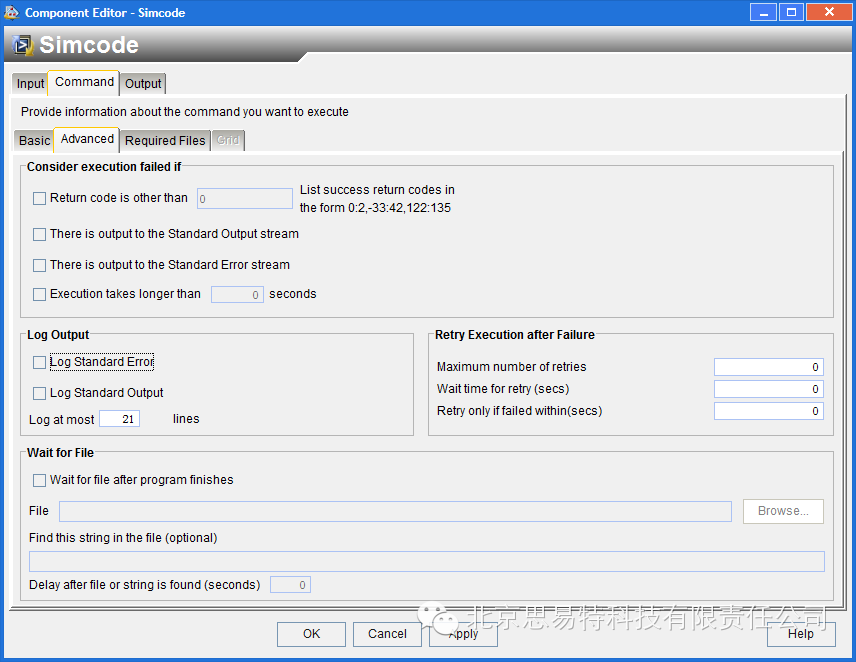The image size is (856, 662).
Task: Click Delay after file found seconds field
Action: [290, 585]
